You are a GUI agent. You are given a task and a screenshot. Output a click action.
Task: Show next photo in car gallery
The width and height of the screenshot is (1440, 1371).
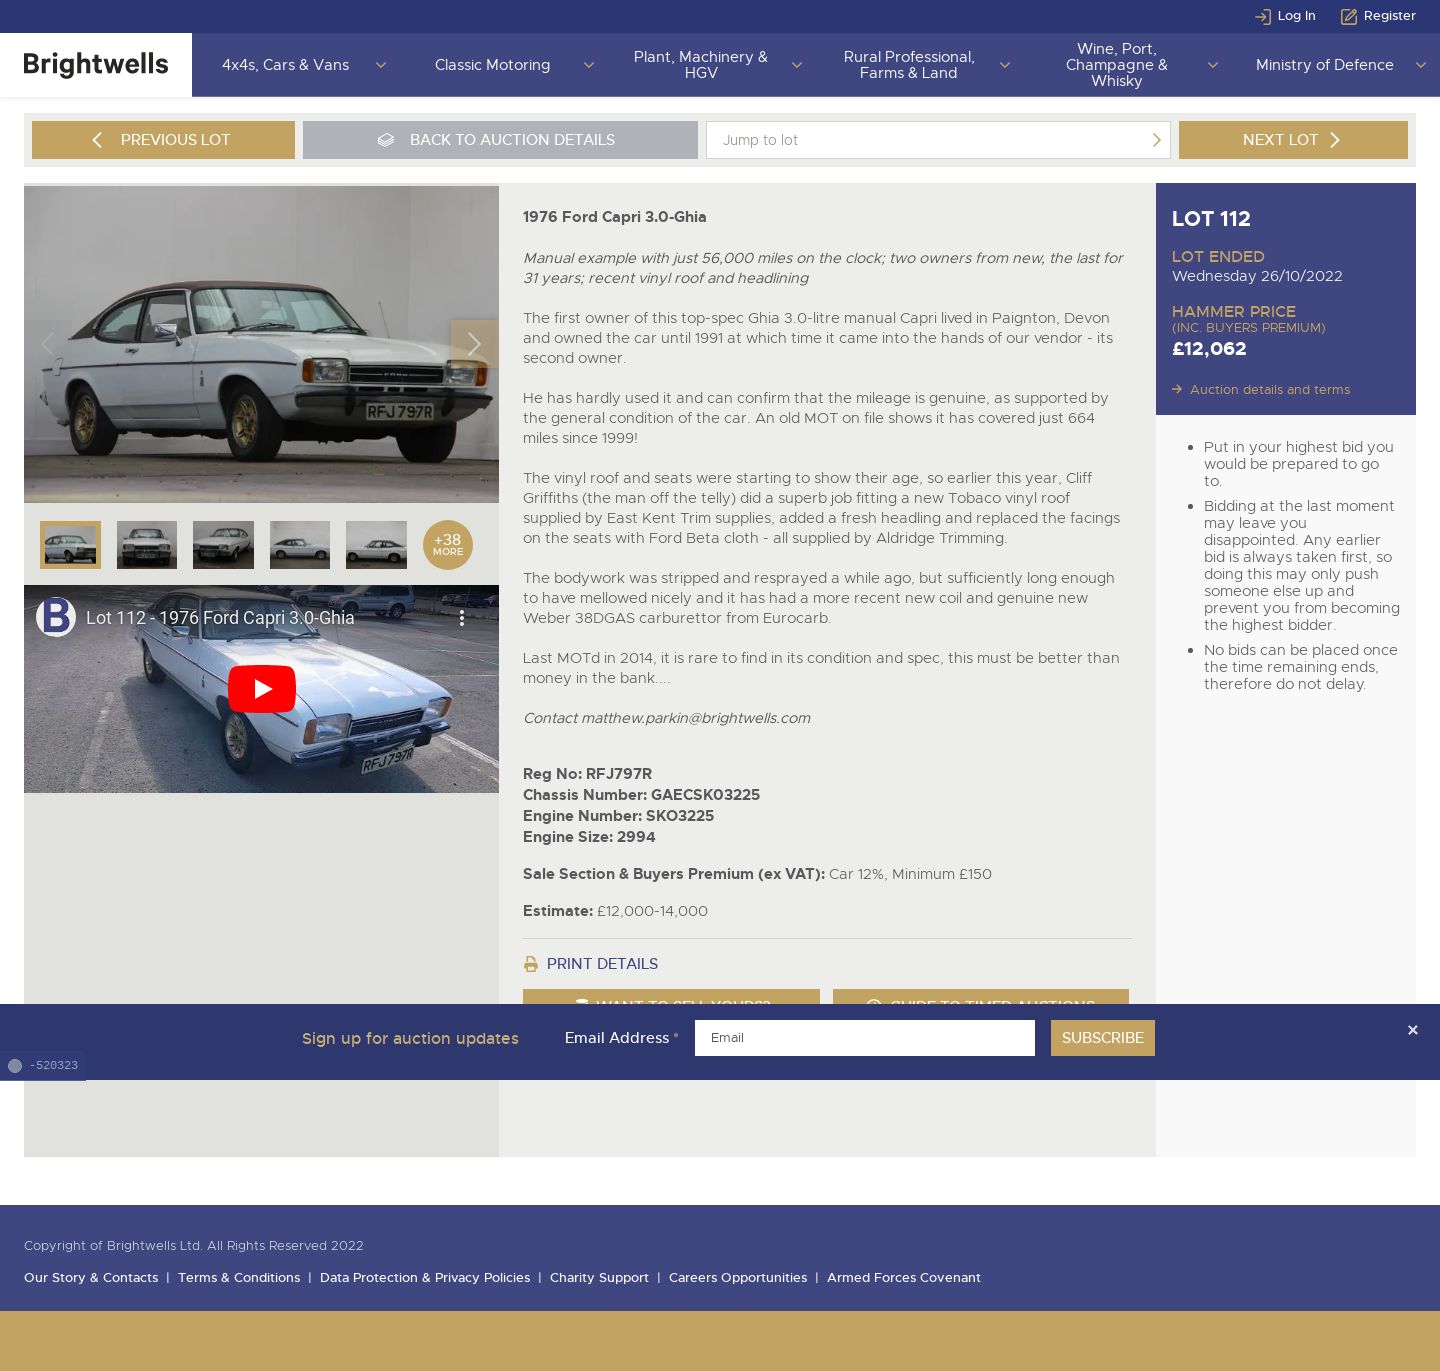tap(474, 344)
